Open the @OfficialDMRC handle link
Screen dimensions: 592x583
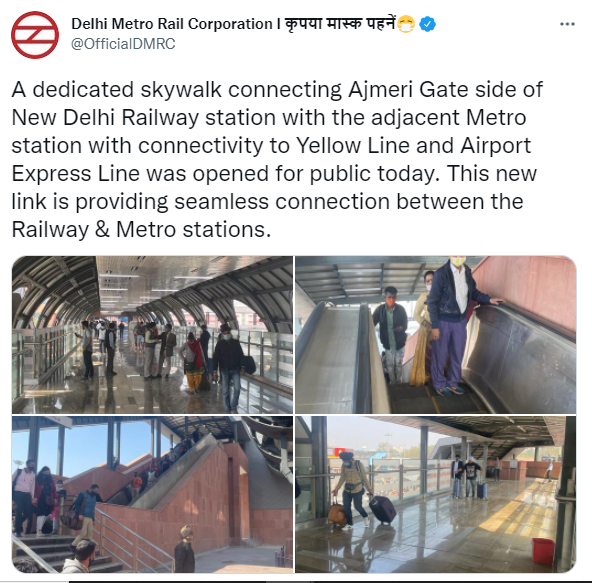coord(123,44)
